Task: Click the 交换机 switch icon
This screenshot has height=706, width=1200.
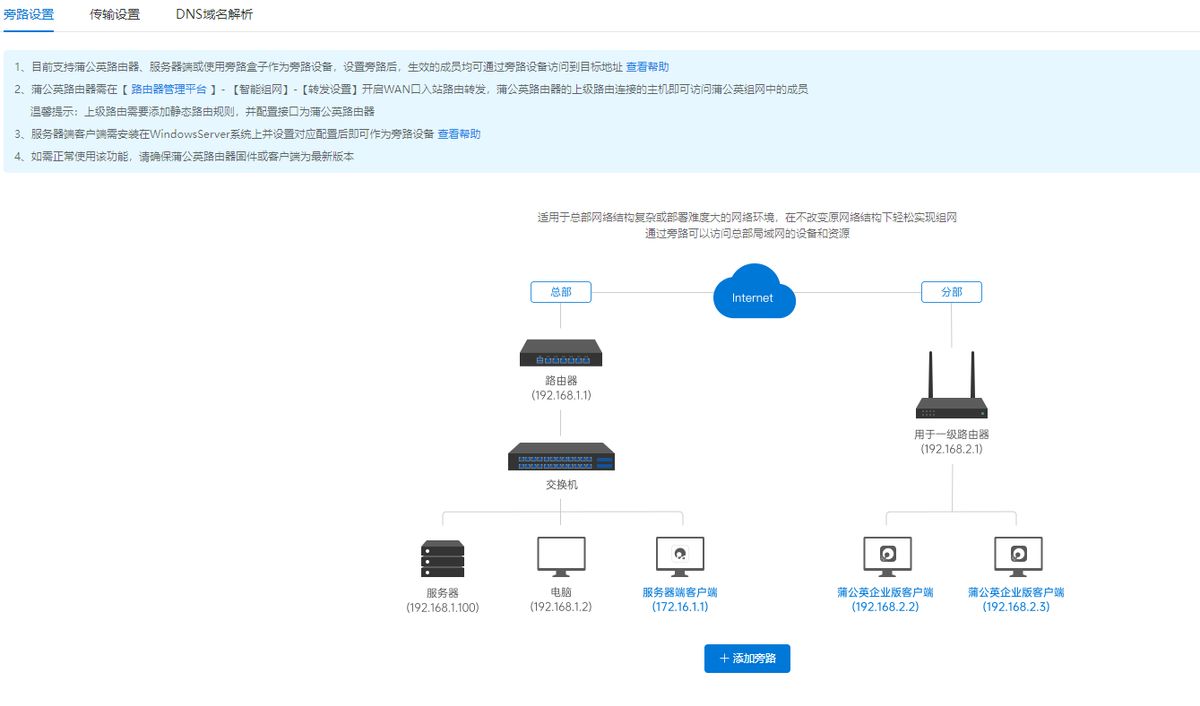Action: pyautogui.click(x=561, y=457)
